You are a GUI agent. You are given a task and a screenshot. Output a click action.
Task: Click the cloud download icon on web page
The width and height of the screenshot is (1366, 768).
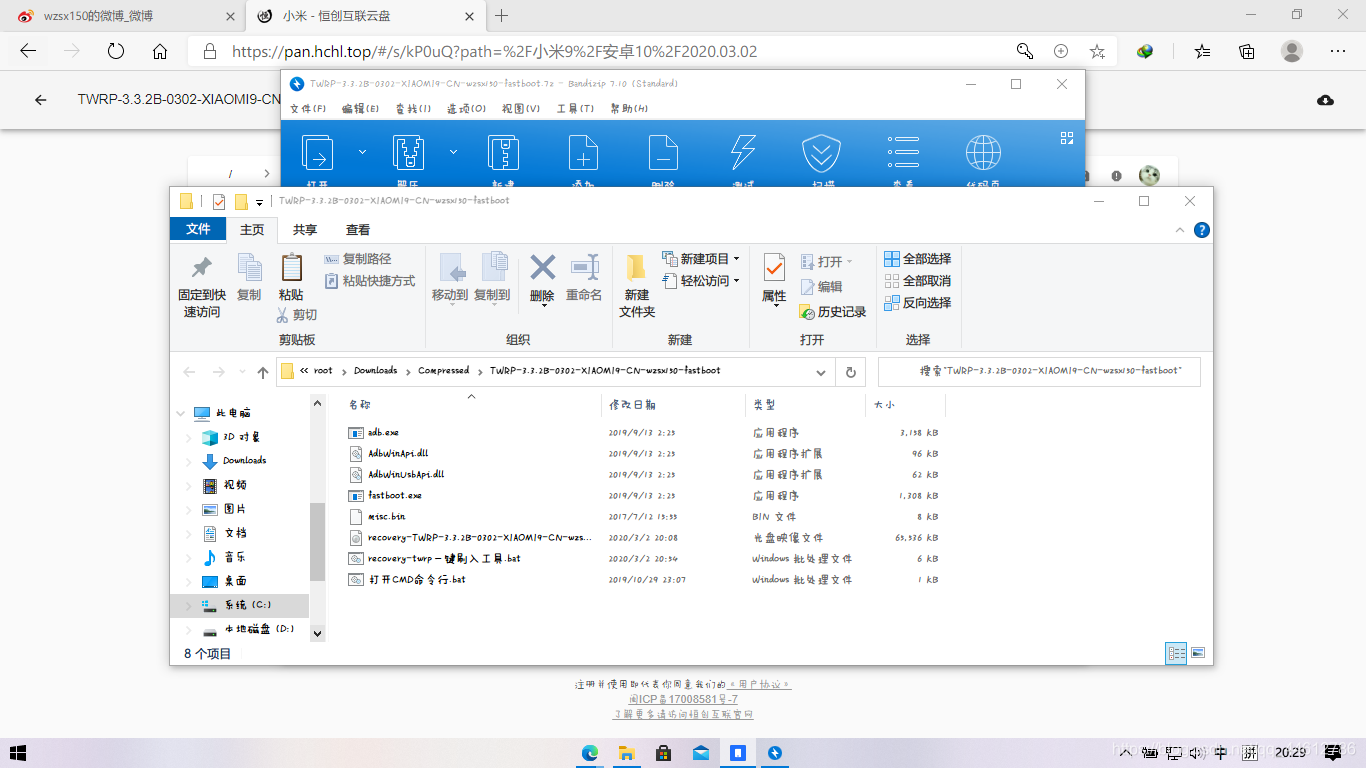(x=1325, y=100)
